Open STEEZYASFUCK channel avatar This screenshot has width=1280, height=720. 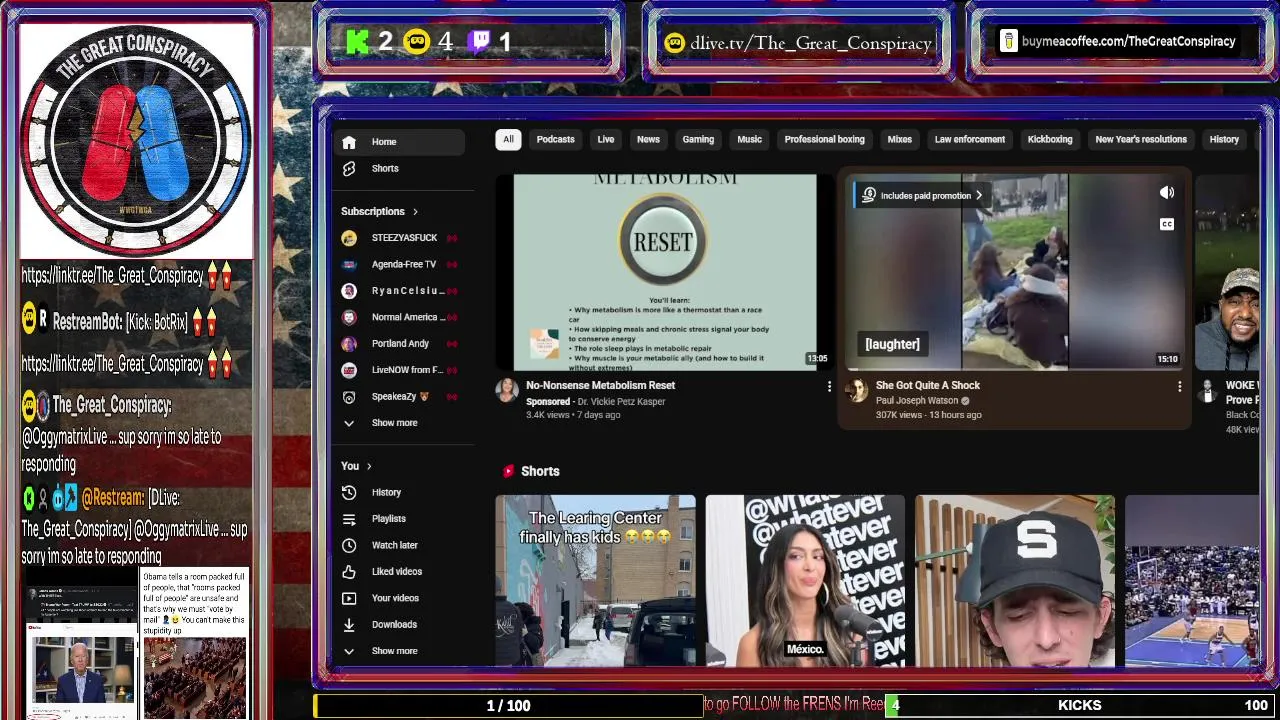pos(349,238)
